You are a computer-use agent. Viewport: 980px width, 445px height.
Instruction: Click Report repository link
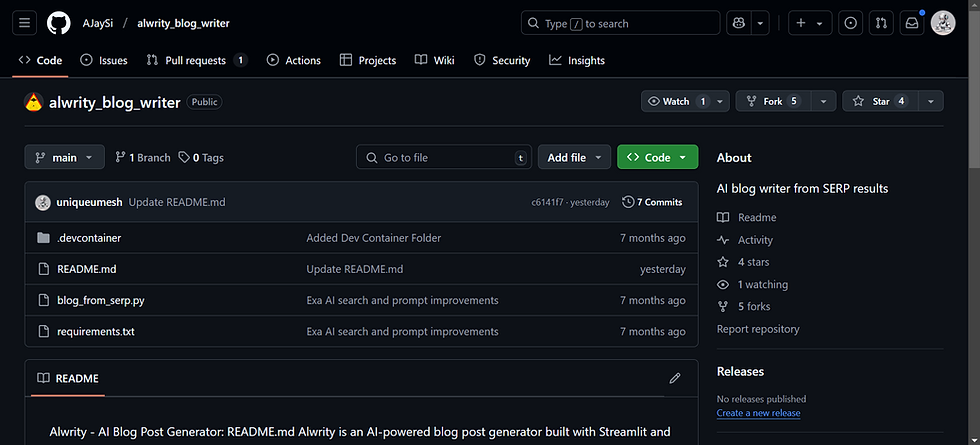(758, 329)
